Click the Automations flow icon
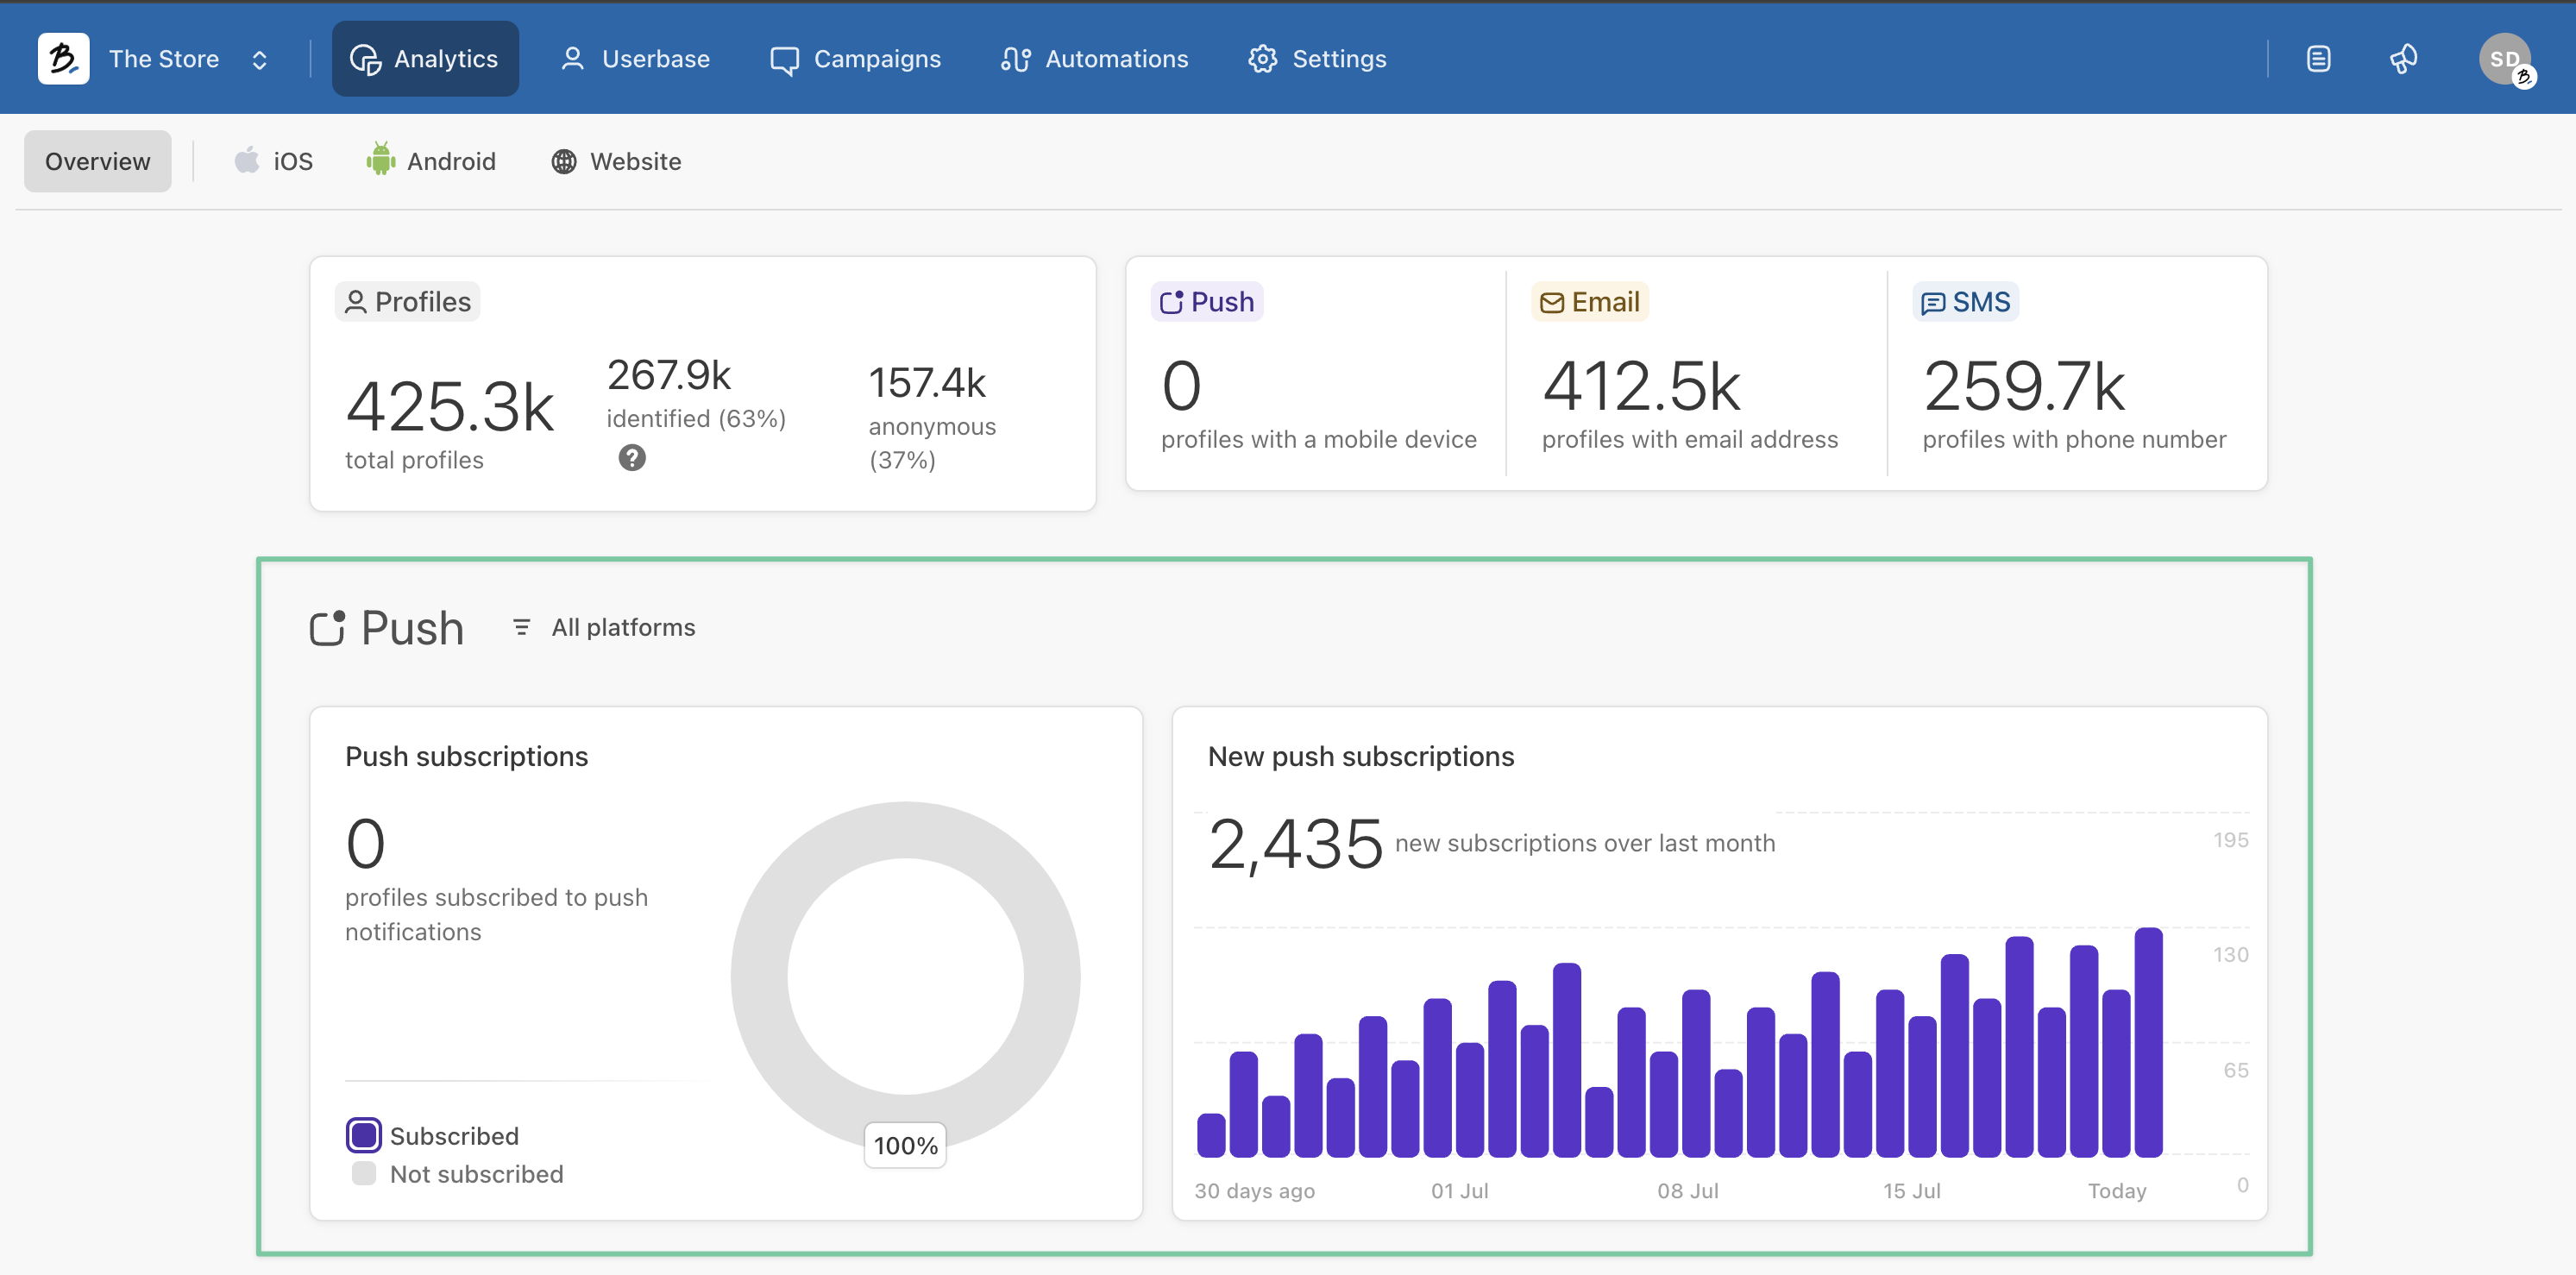Viewport: 2576px width, 1275px height. tap(1015, 59)
